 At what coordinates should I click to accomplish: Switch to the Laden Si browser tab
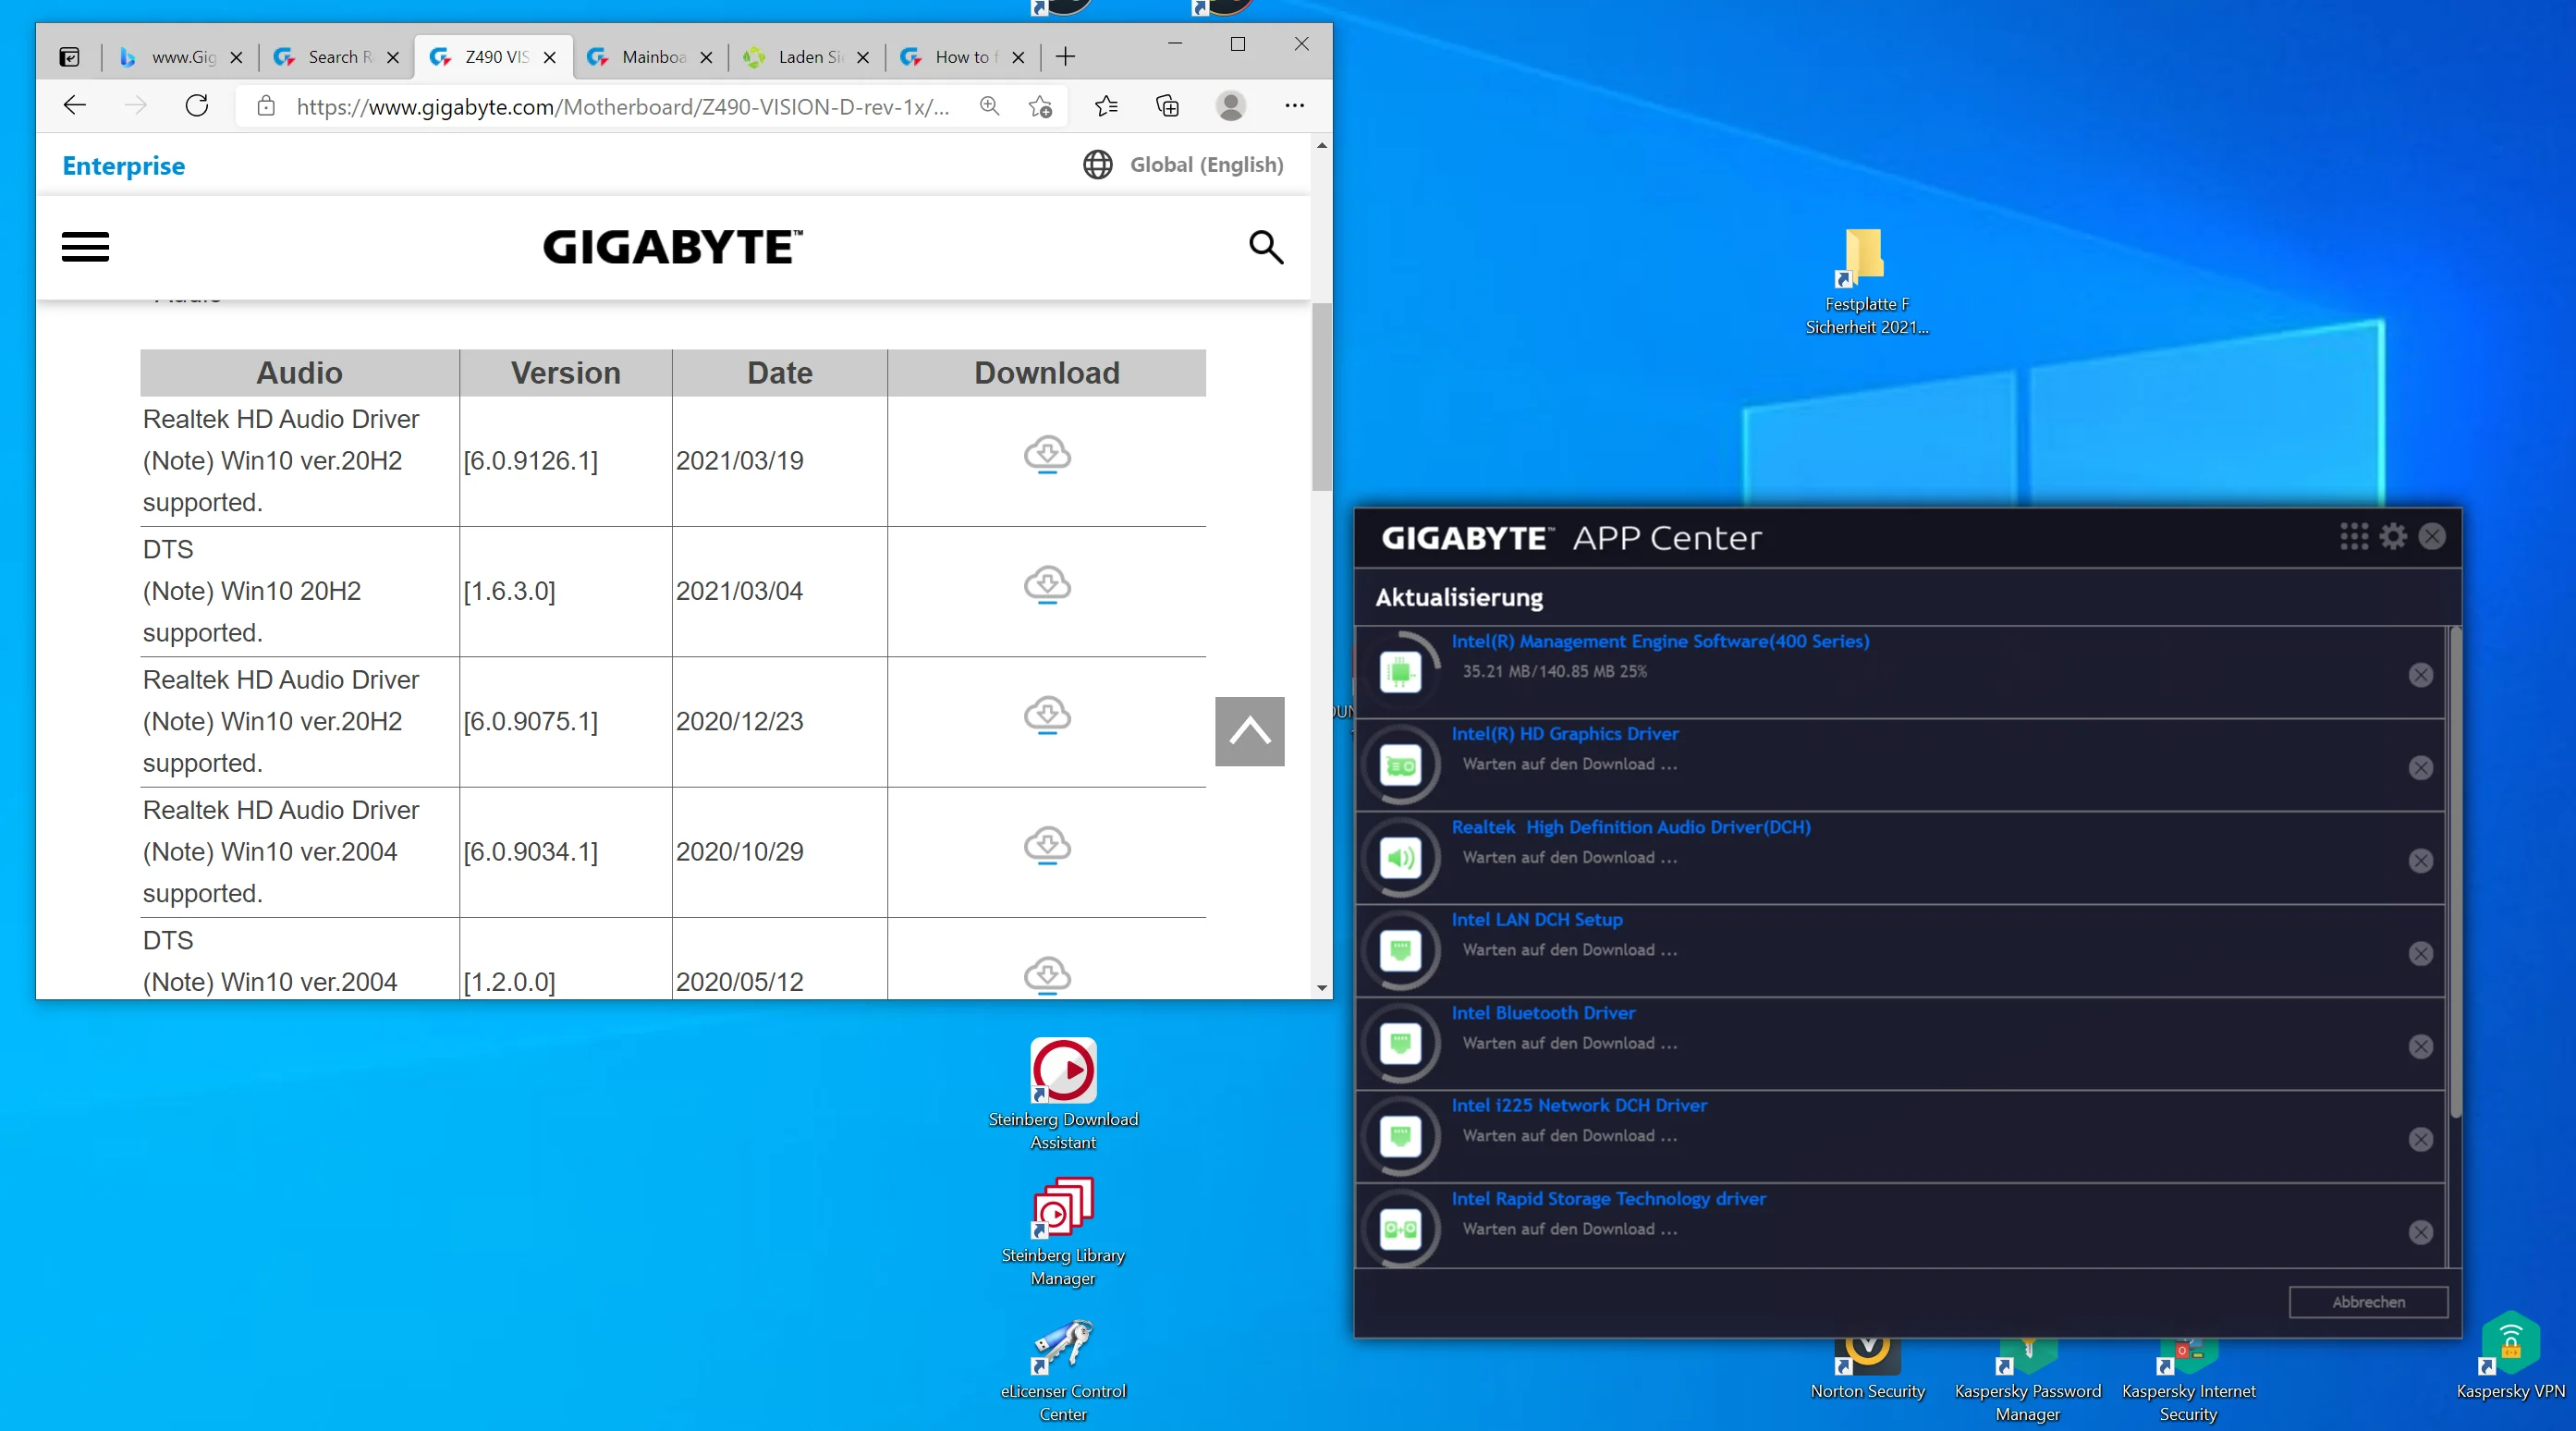coord(807,57)
